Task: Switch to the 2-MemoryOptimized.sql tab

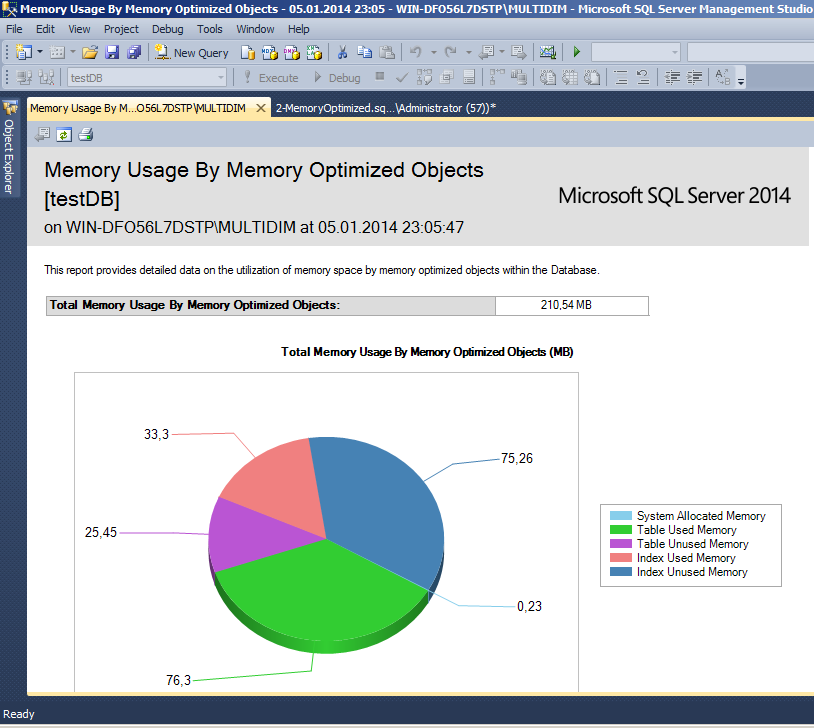Action: pyautogui.click(x=386, y=108)
